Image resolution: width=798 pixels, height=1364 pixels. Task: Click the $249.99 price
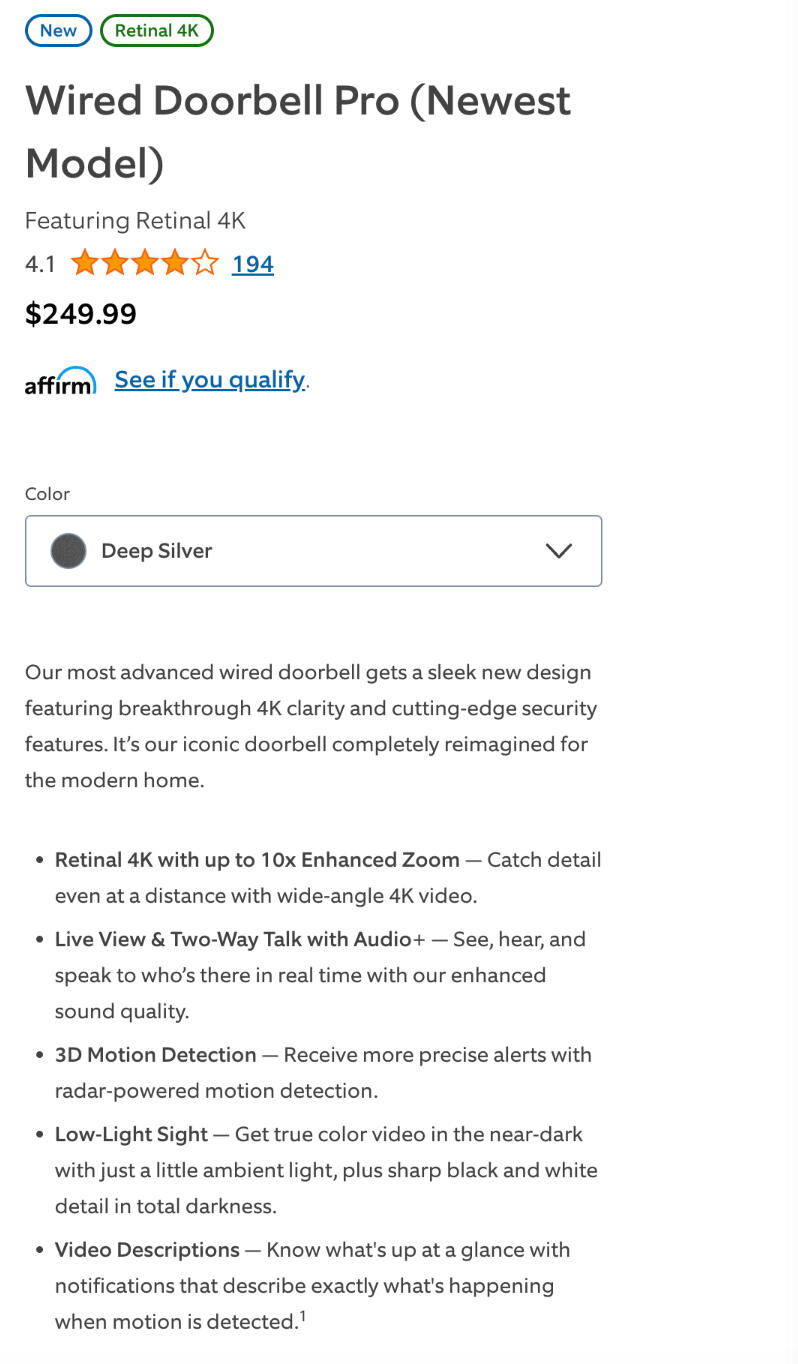pos(80,314)
